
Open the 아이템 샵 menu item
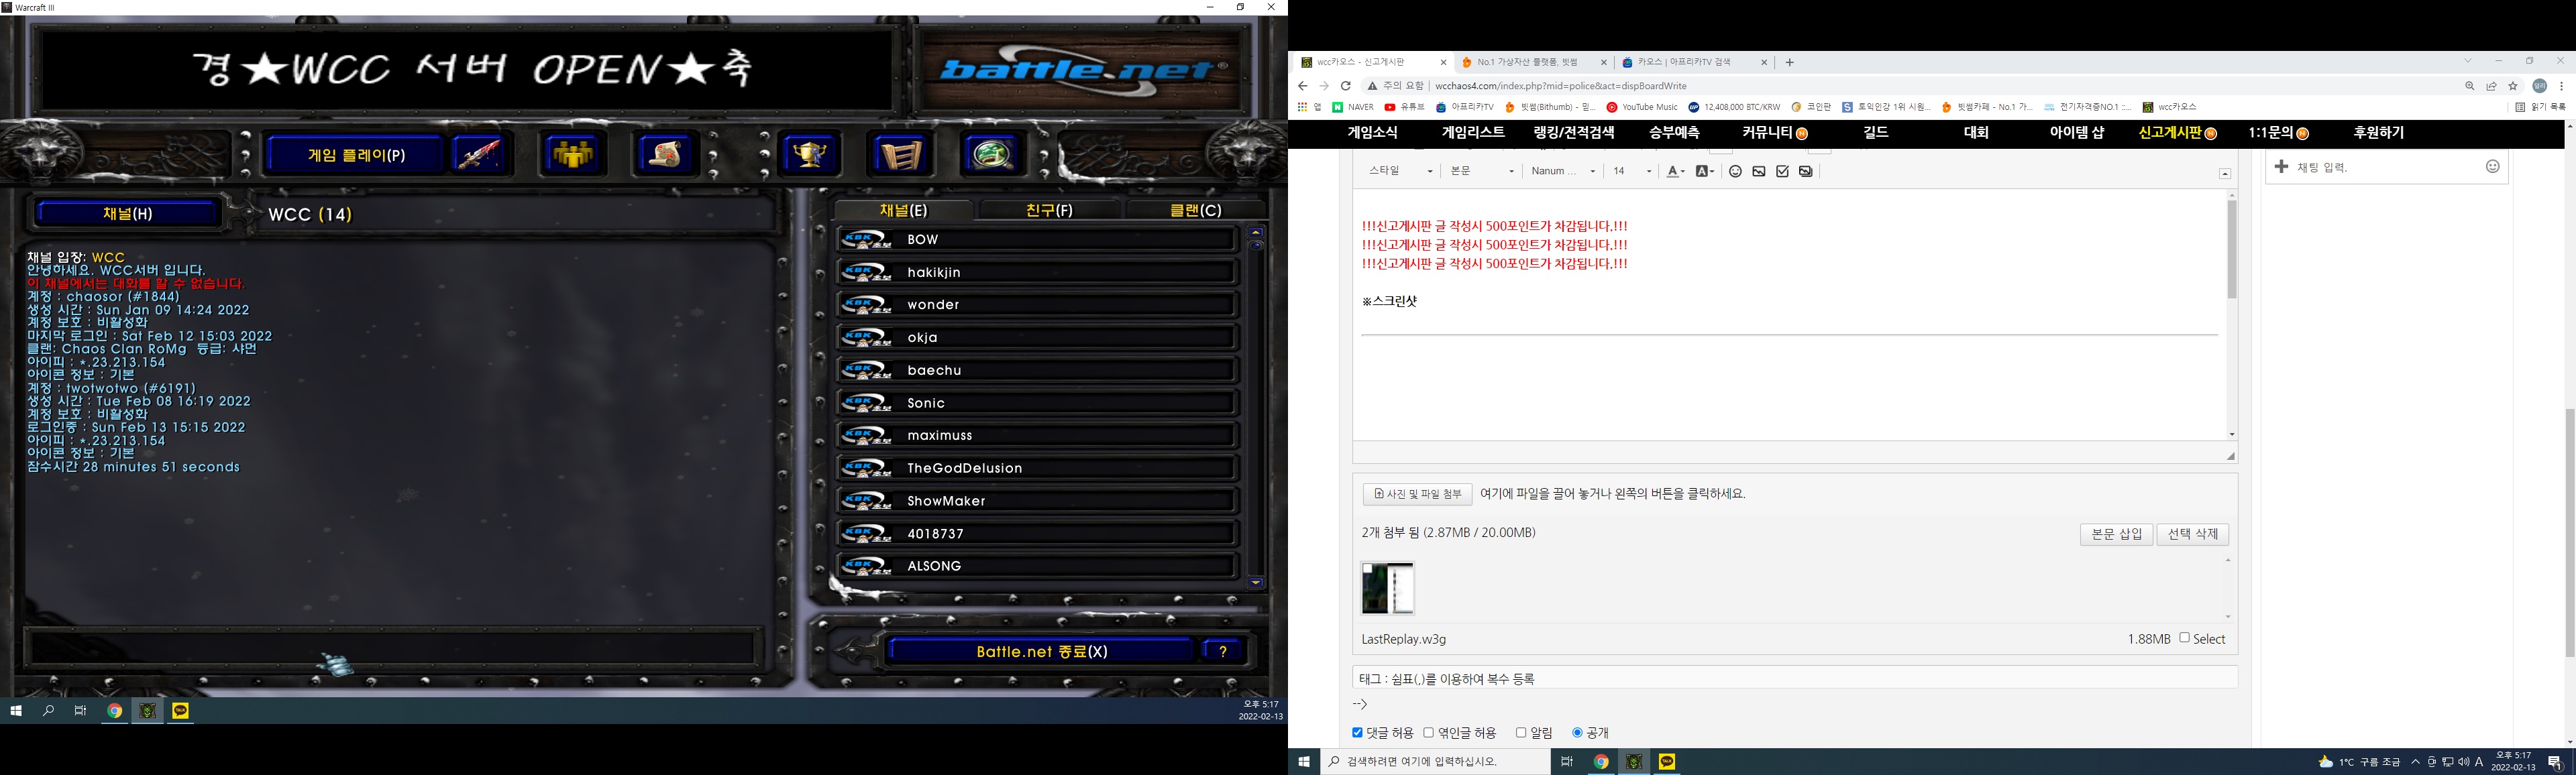[x=2077, y=133]
